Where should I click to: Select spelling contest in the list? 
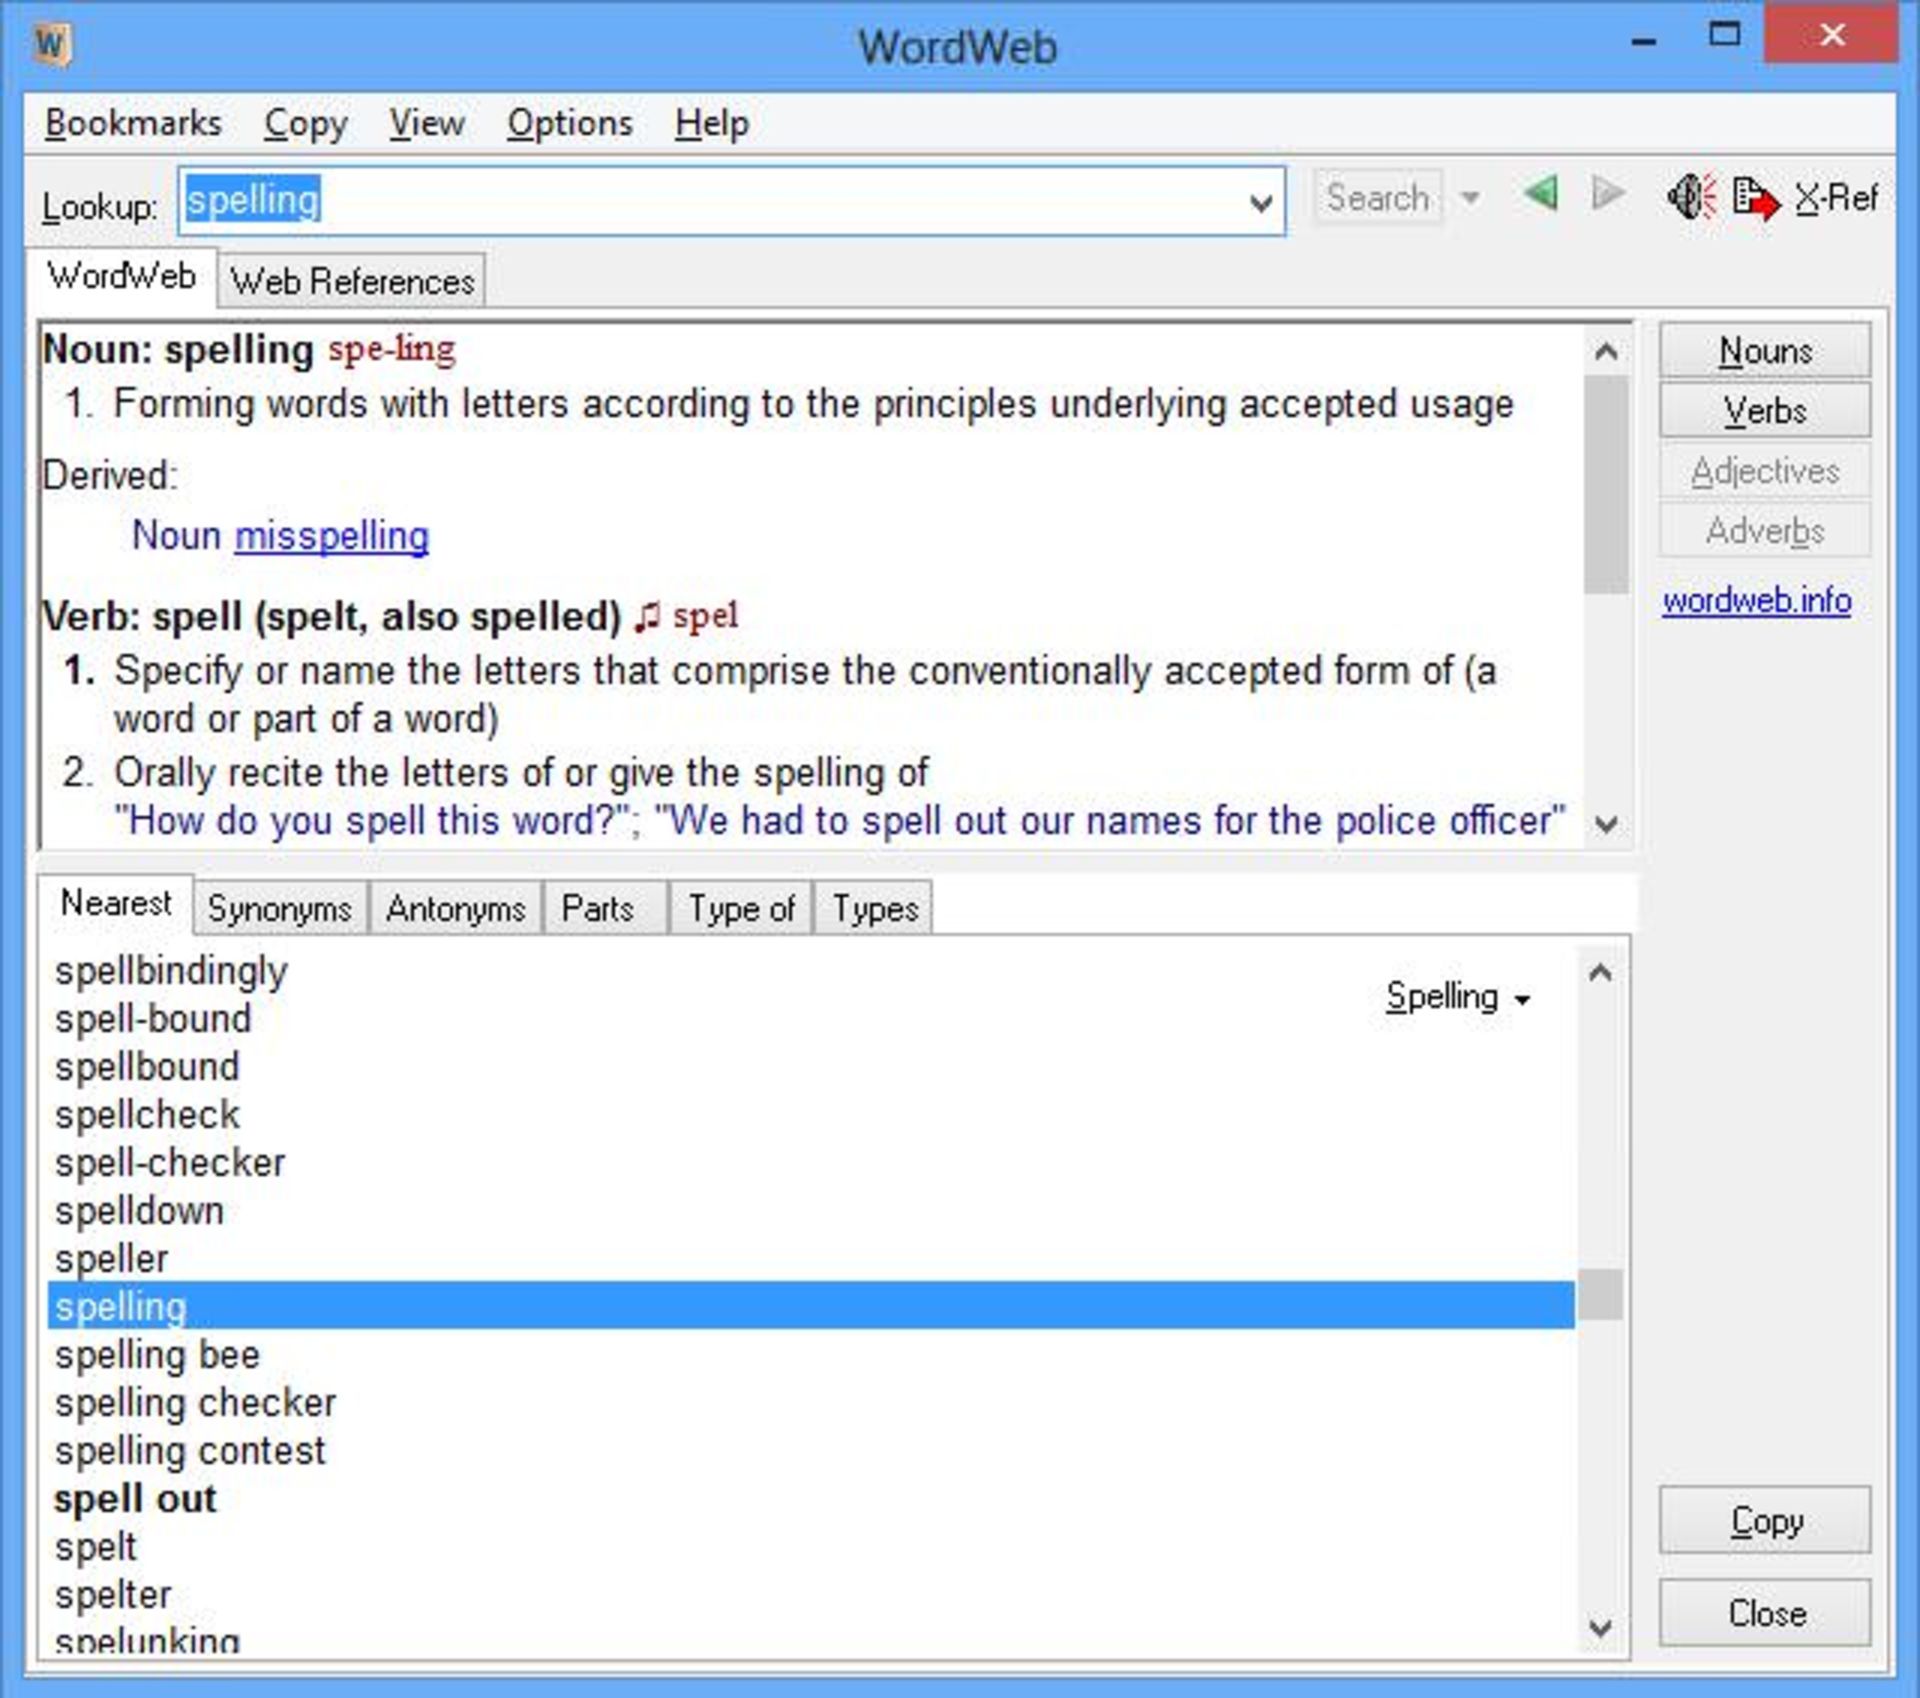tap(190, 1451)
